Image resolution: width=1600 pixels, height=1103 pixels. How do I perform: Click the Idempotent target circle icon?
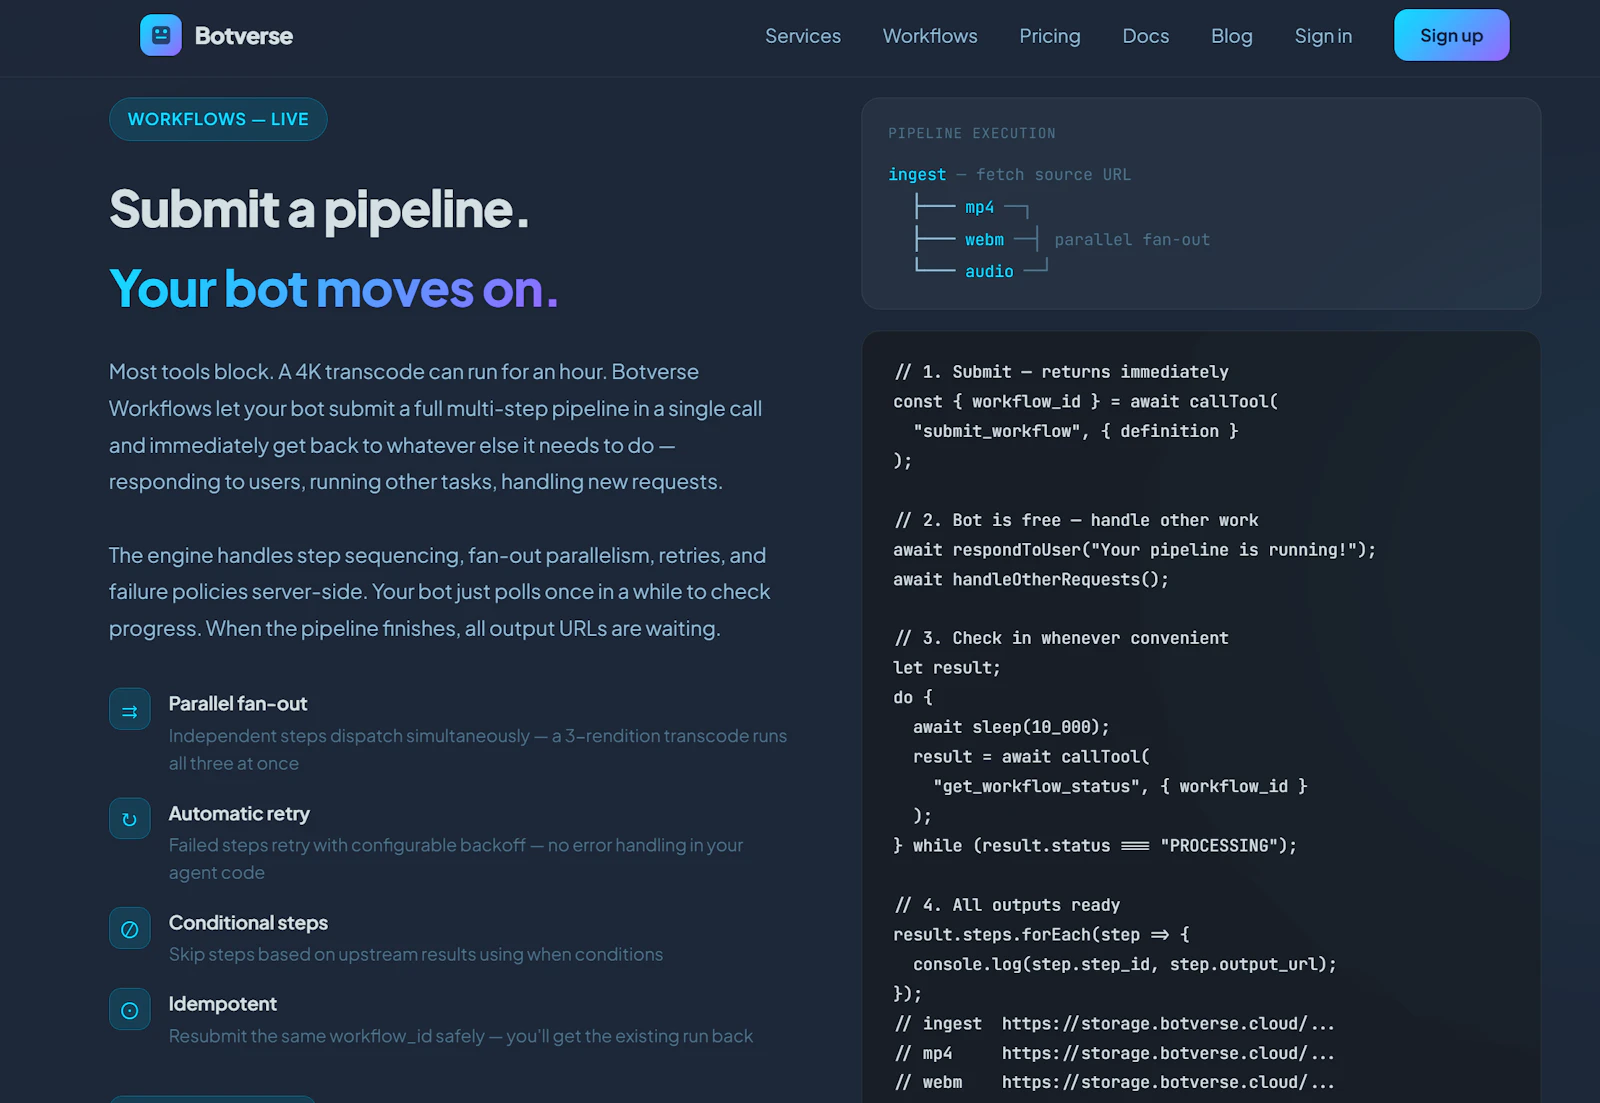click(130, 1010)
